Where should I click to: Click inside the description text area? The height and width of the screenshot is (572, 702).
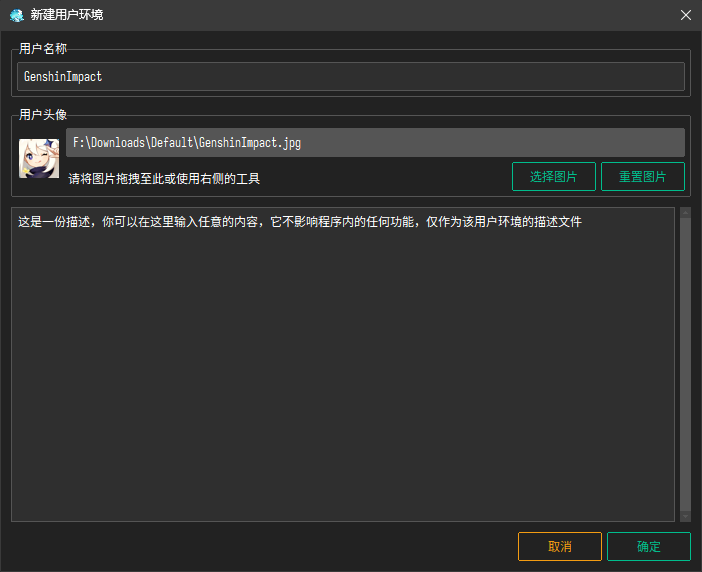(x=343, y=364)
